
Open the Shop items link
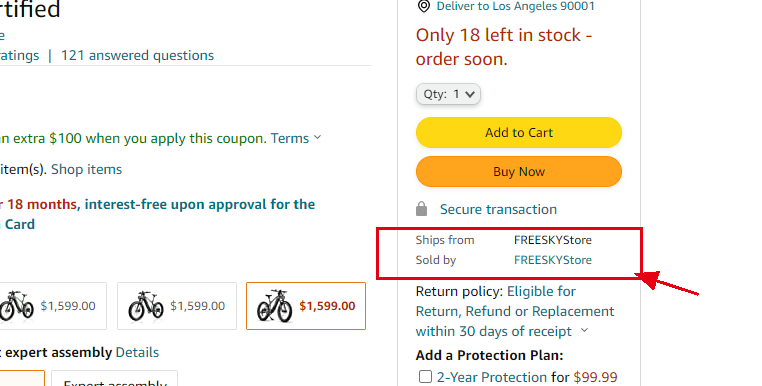(x=87, y=169)
